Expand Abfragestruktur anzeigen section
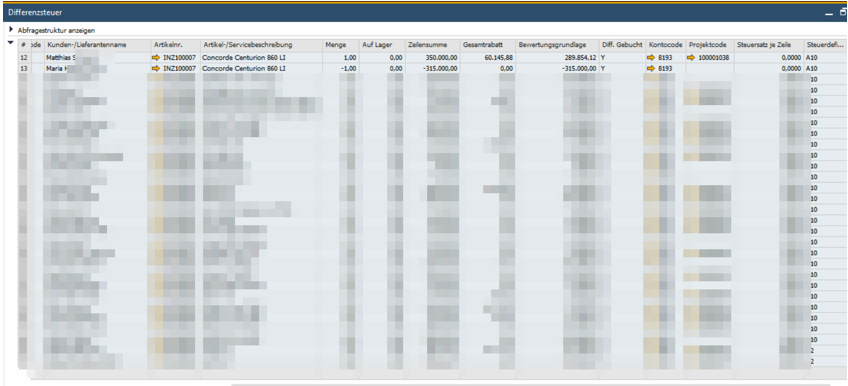The height and width of the screenshot is (386, 848). click(x=11, y=30)
